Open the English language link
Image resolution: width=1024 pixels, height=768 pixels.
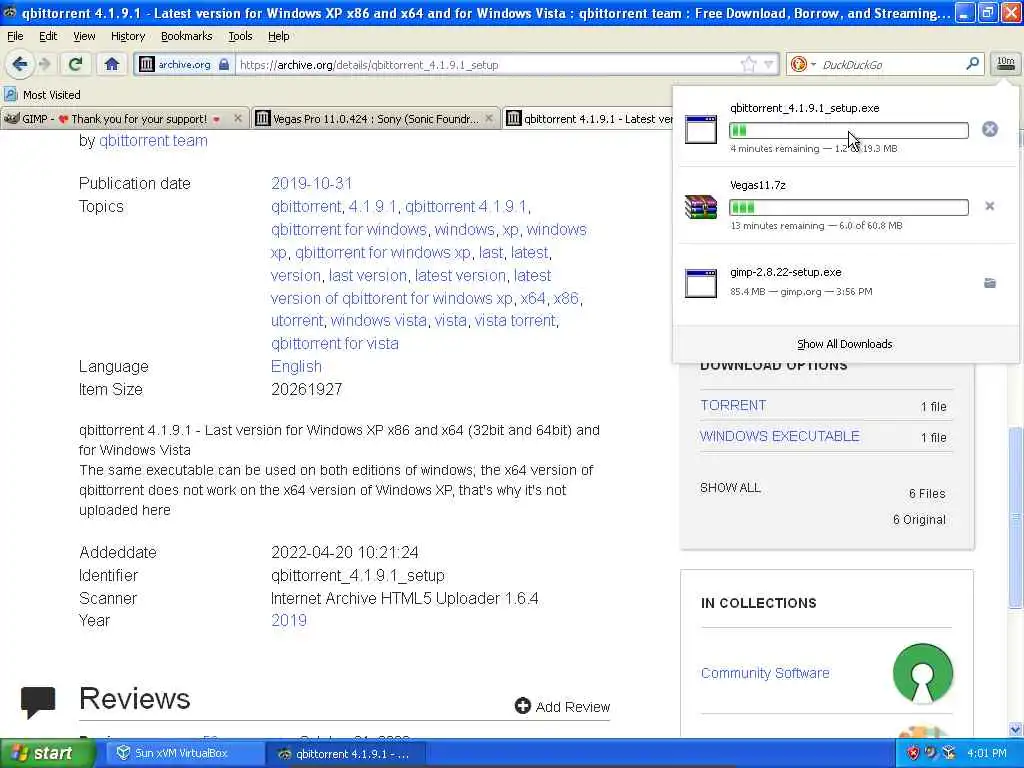(x=296, y=366)
